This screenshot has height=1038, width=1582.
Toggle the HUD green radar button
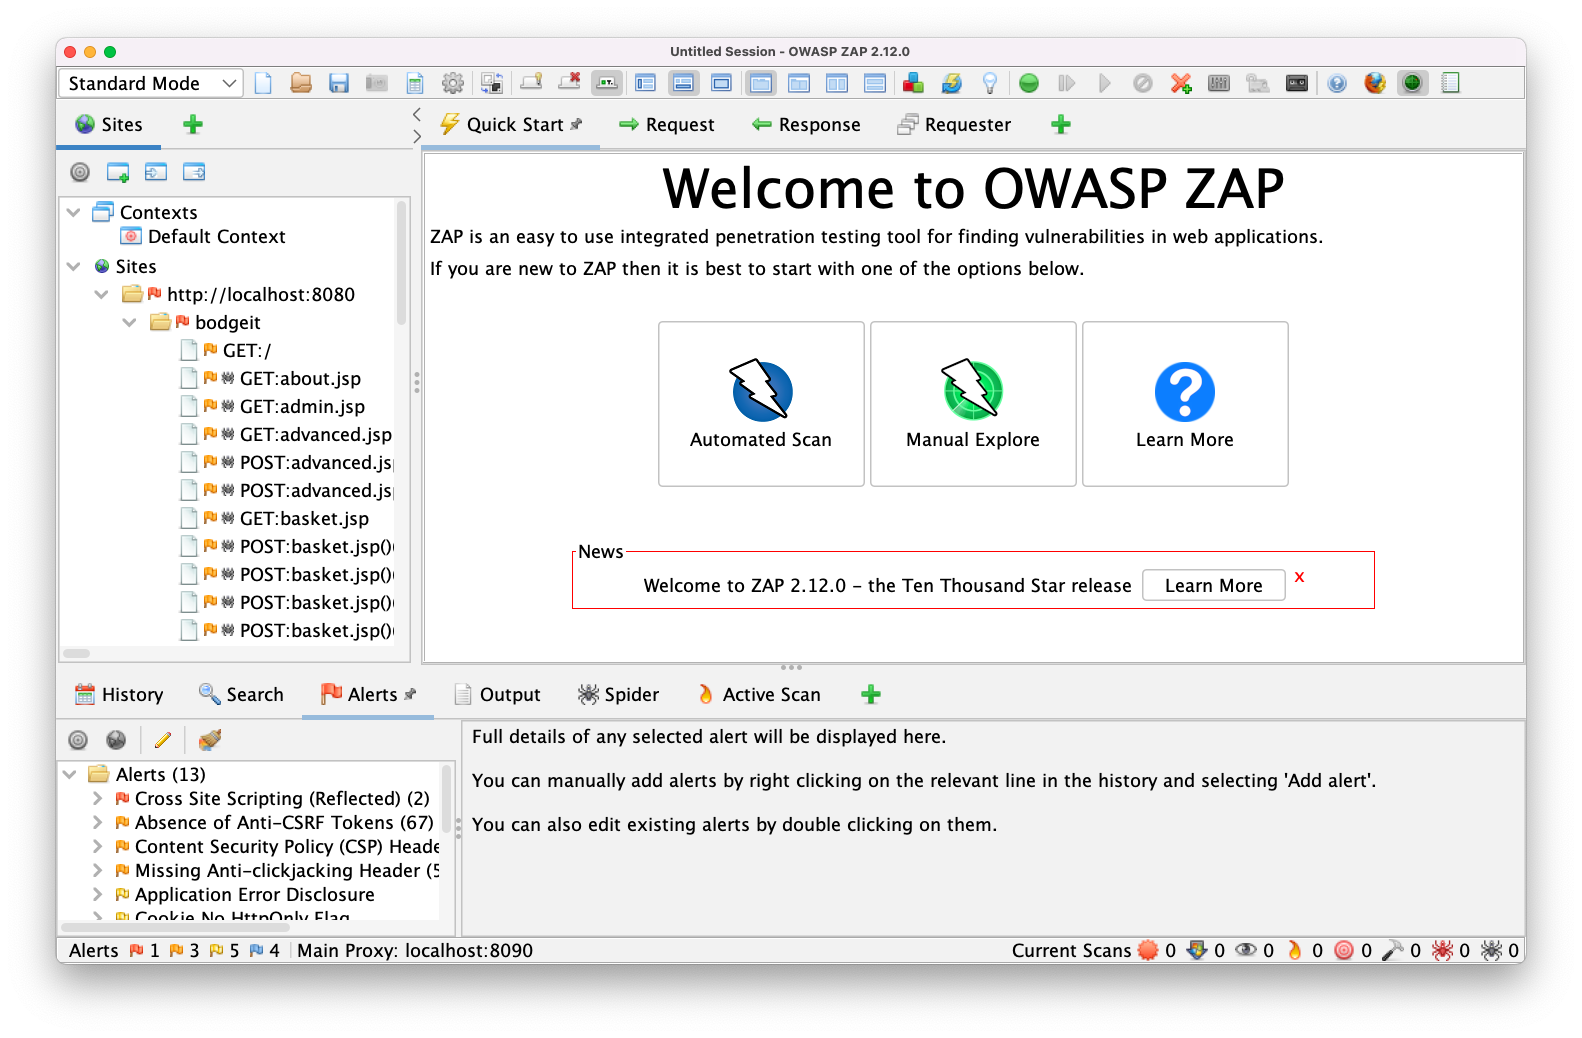[x=1413, y=83]
